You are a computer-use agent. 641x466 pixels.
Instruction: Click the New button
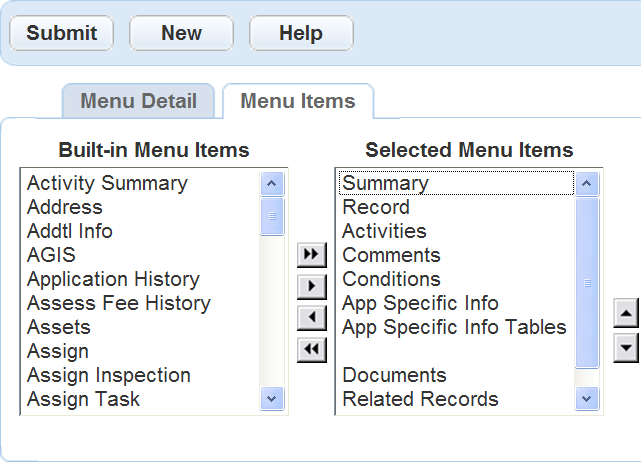coord(181,33)
